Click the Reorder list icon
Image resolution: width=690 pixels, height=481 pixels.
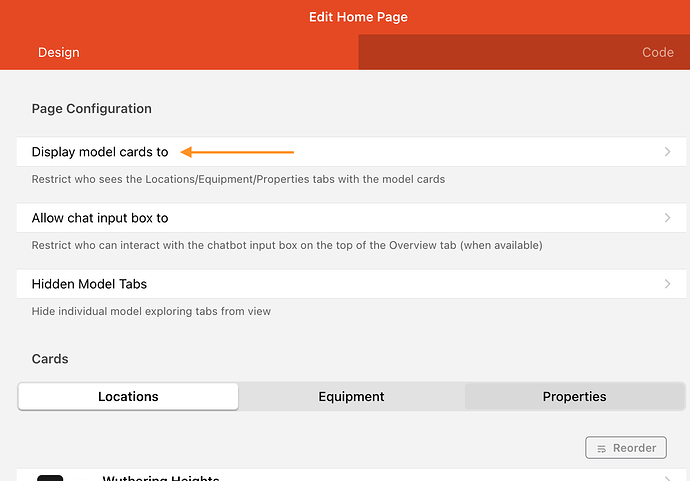(601, 448)
